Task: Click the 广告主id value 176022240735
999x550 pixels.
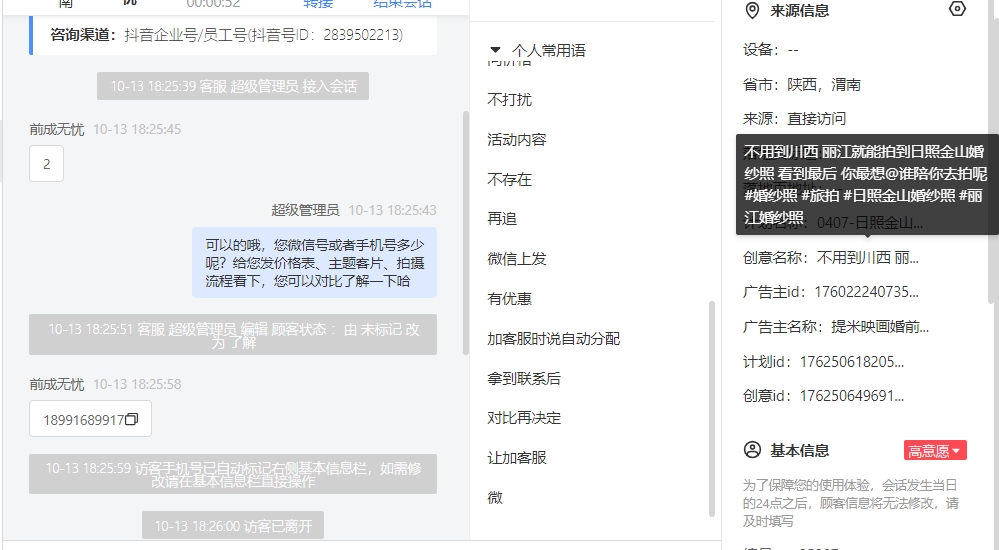Action: click(x=866, y=292)
